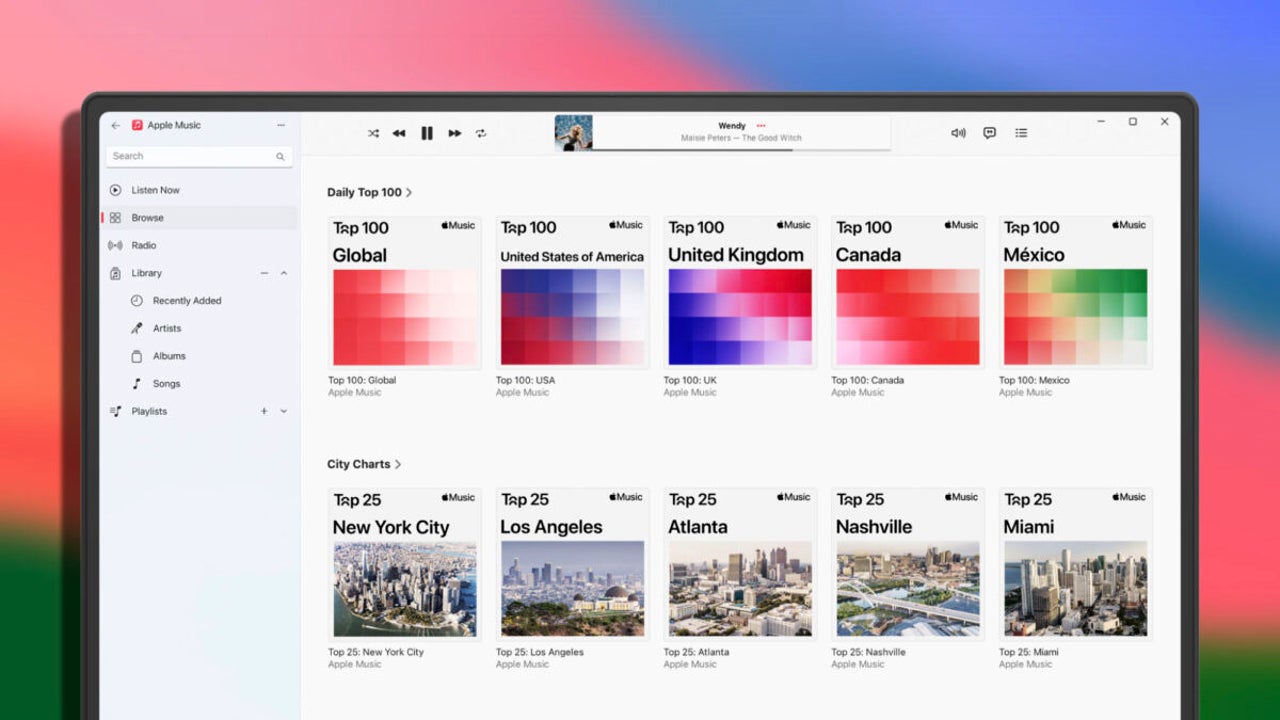Image resolution: width=1280 pixels, height=720 pixels.
Task: Click the volume speaker icon
Action: tap(958, 133)
